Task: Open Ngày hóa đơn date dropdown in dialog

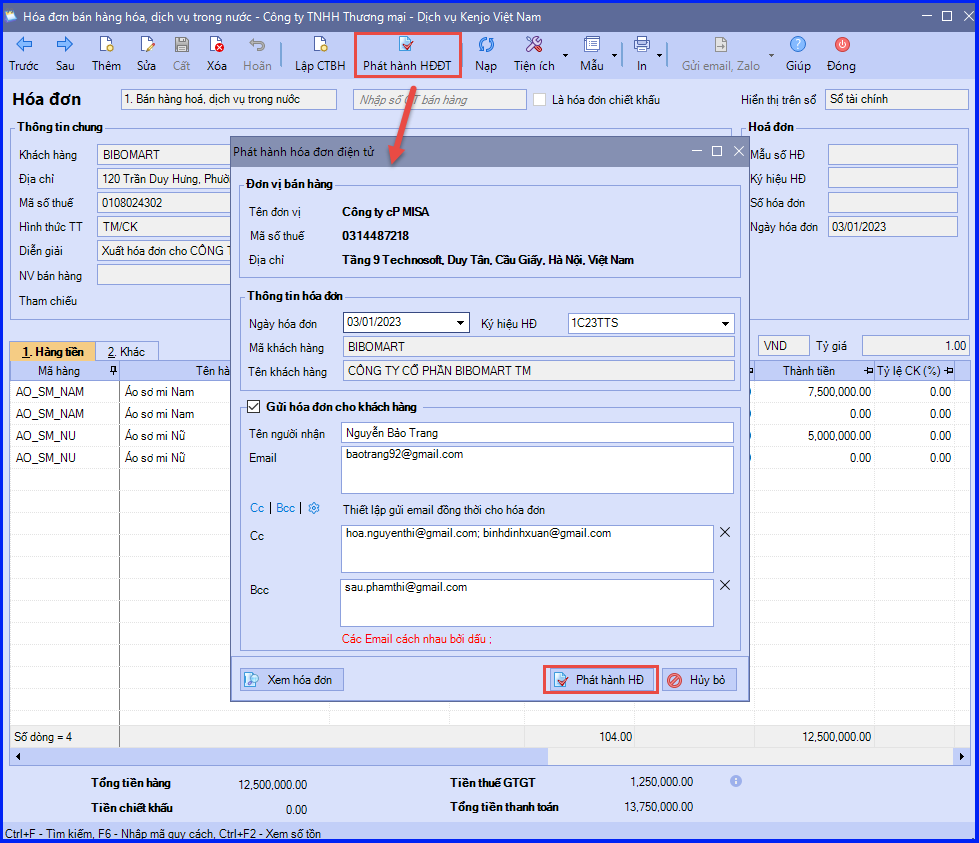Action: click(x=460, y=323)
